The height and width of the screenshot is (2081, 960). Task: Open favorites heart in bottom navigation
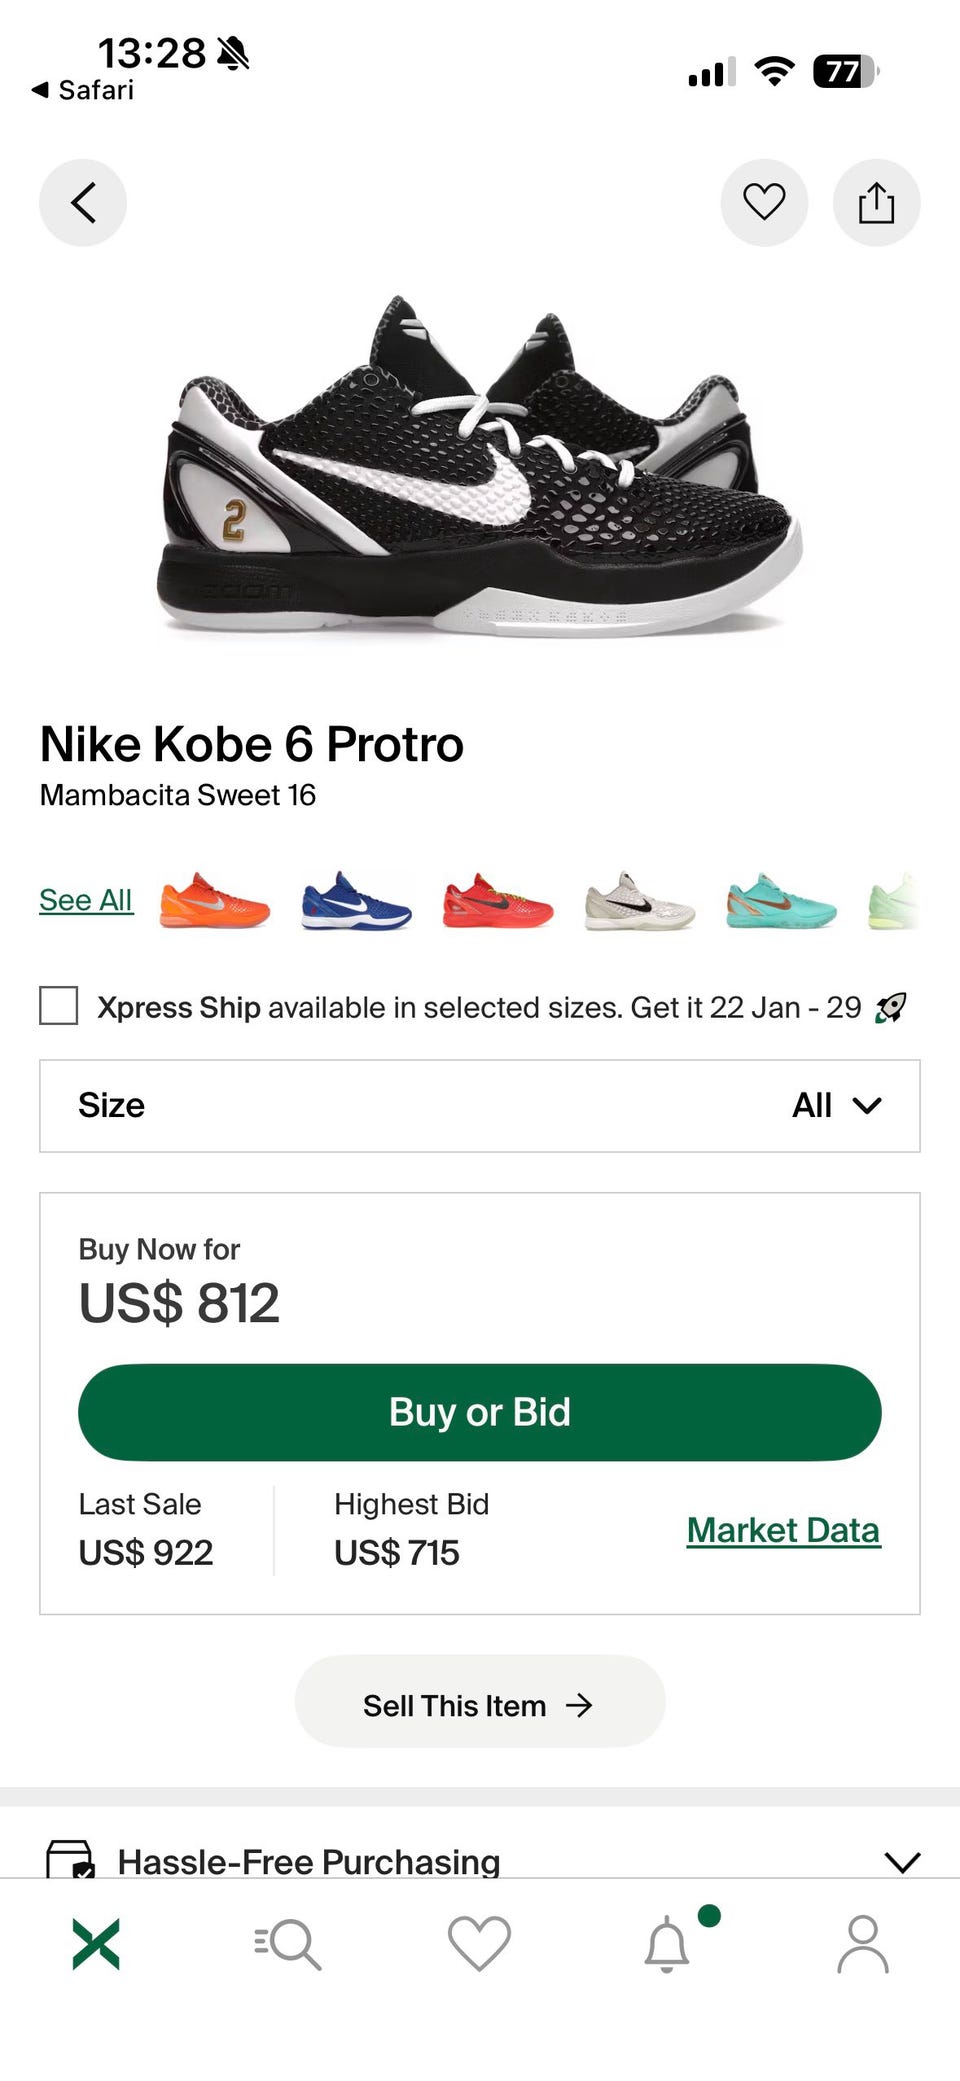479,1944
